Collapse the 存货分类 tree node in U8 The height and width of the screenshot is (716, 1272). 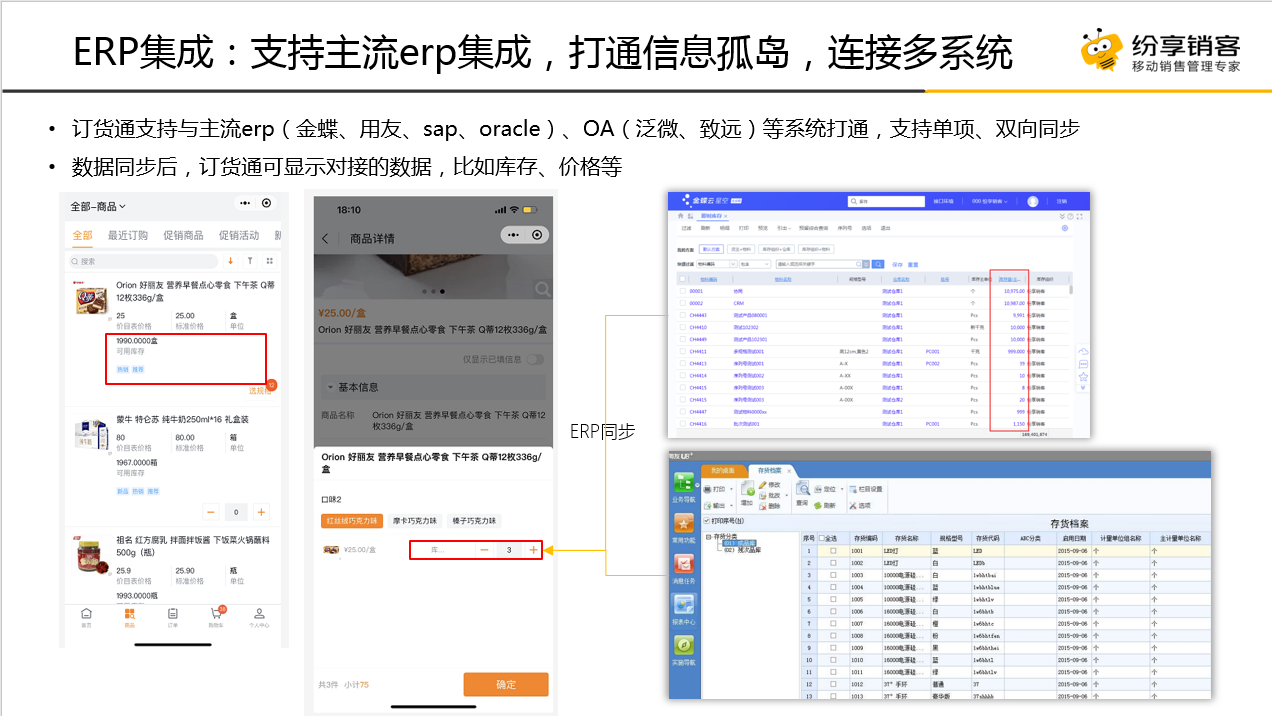point(708,536)
